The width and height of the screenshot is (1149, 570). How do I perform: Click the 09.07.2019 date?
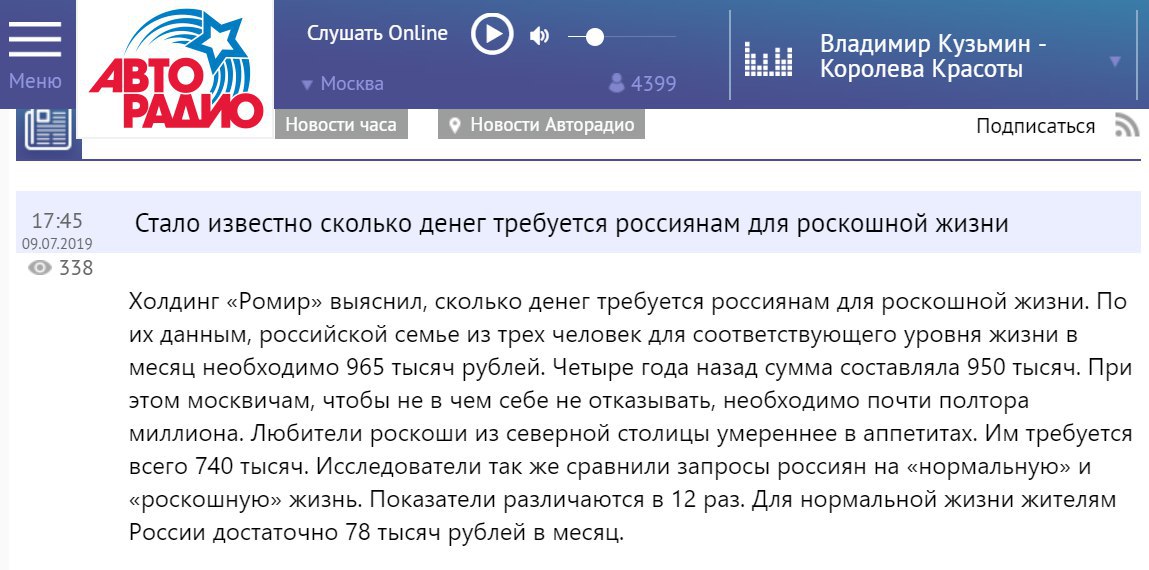[x=57, y=244]
